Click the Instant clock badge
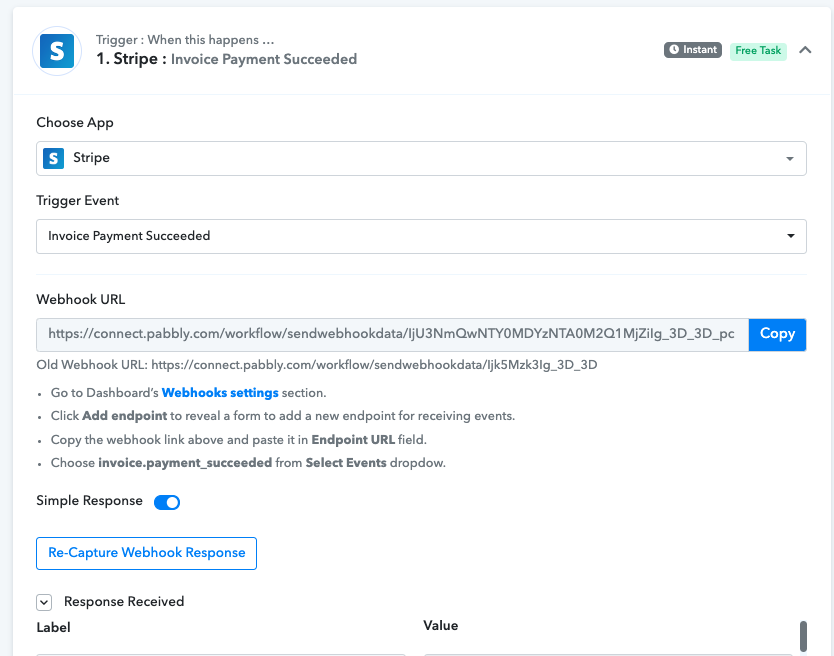Viewport: 834px width, 656px height. pyautogui.click(x=693, y=49)
